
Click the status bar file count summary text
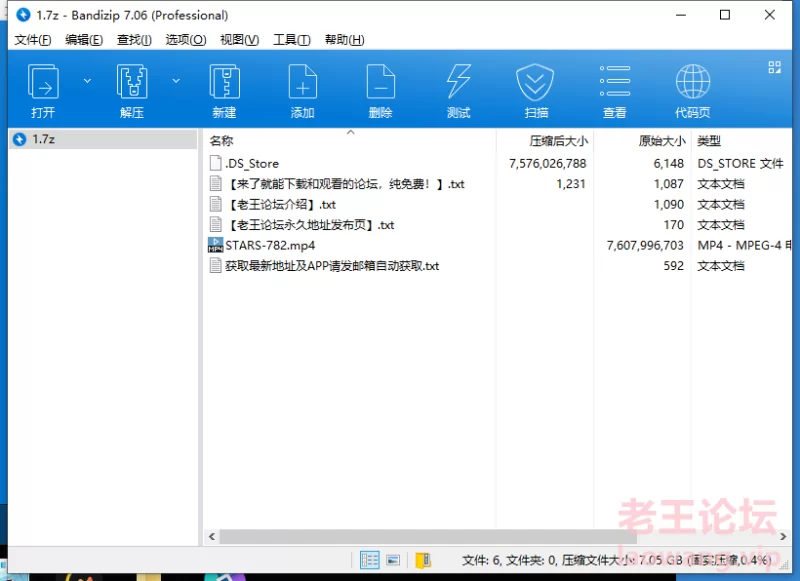click(x=616, y=561)
